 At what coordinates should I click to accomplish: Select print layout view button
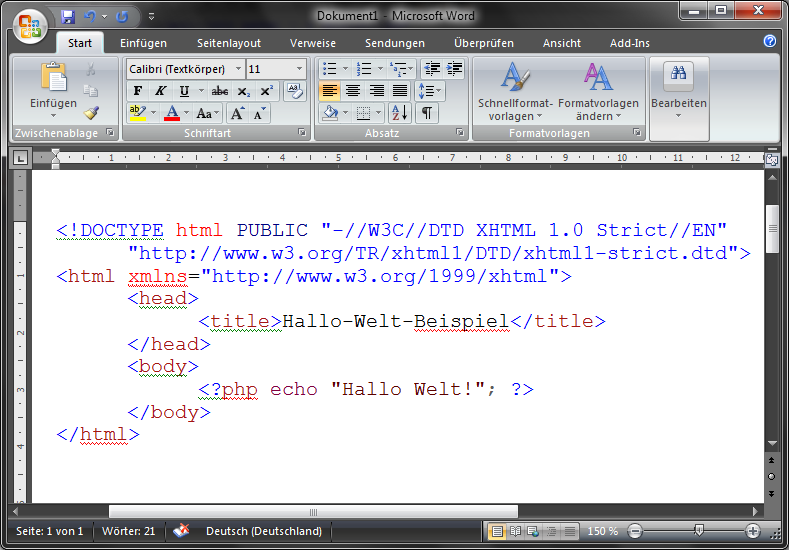(497, 531)
